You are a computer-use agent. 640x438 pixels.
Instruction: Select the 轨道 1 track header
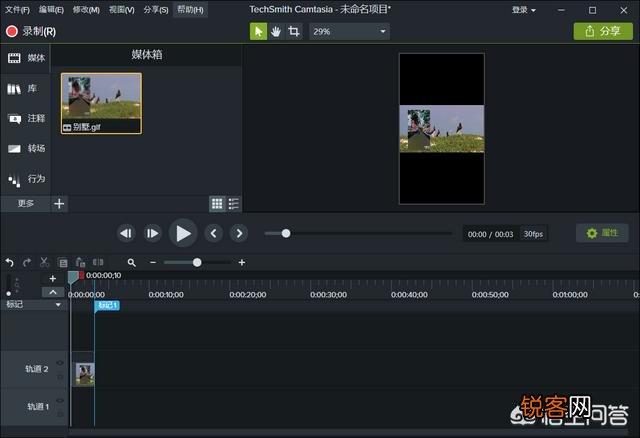34,407
